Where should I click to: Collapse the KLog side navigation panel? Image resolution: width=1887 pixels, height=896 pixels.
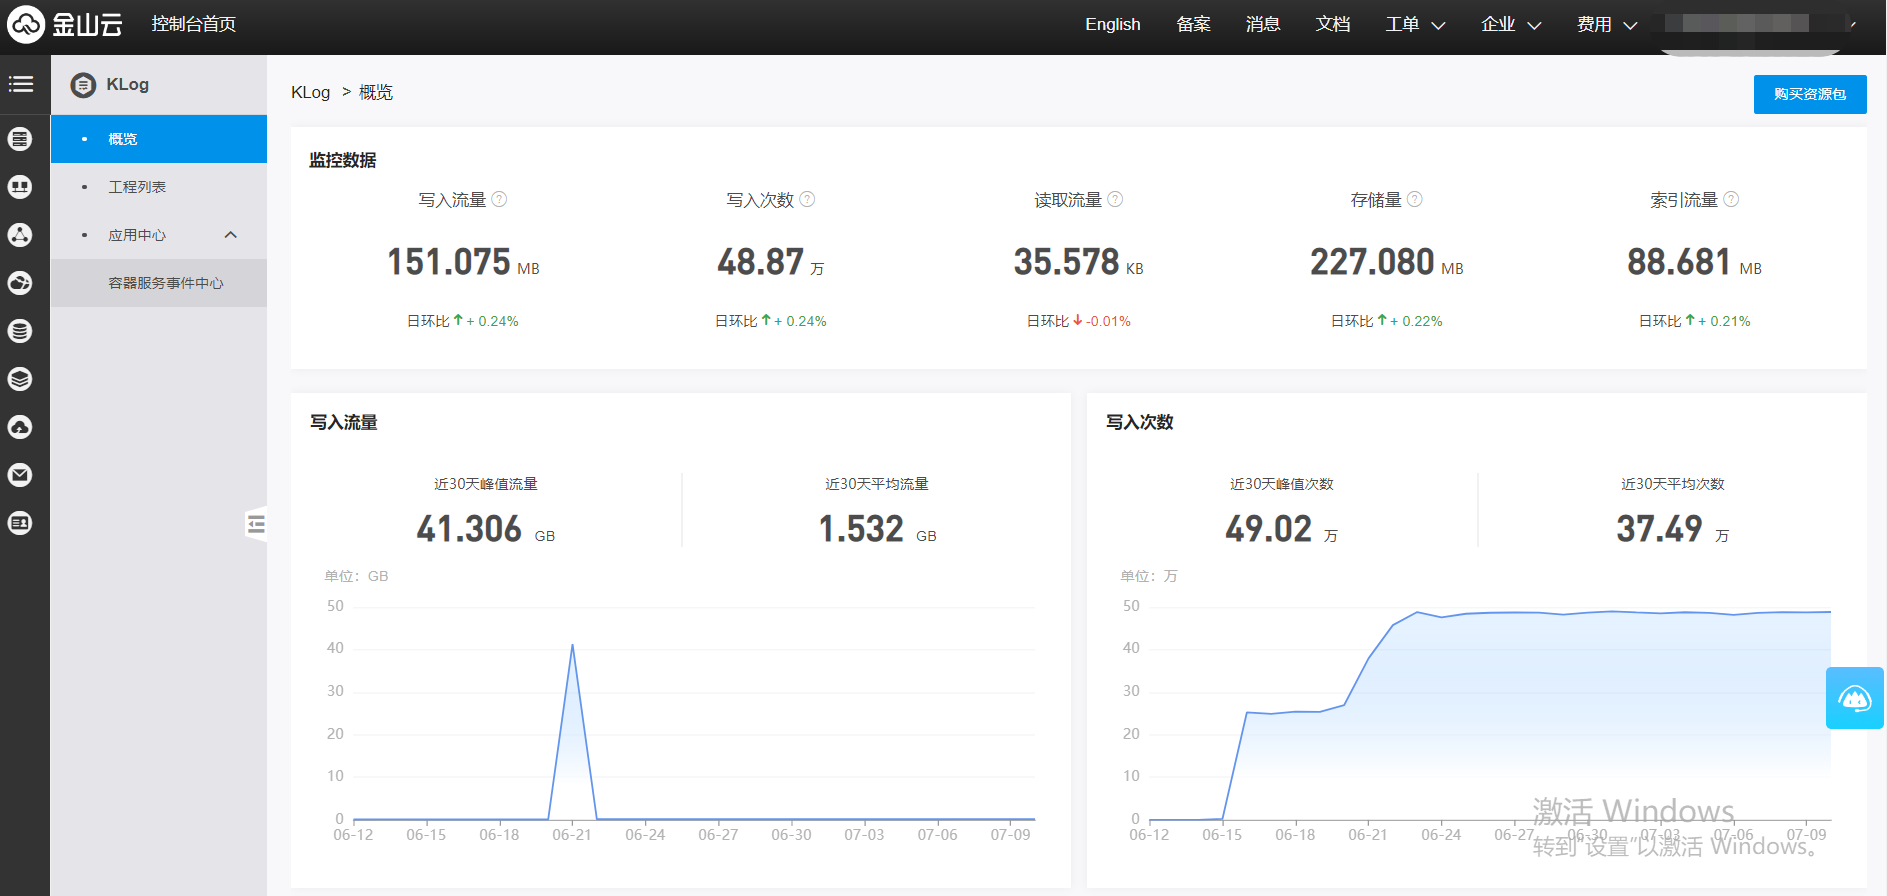click(x=256, y=524)
